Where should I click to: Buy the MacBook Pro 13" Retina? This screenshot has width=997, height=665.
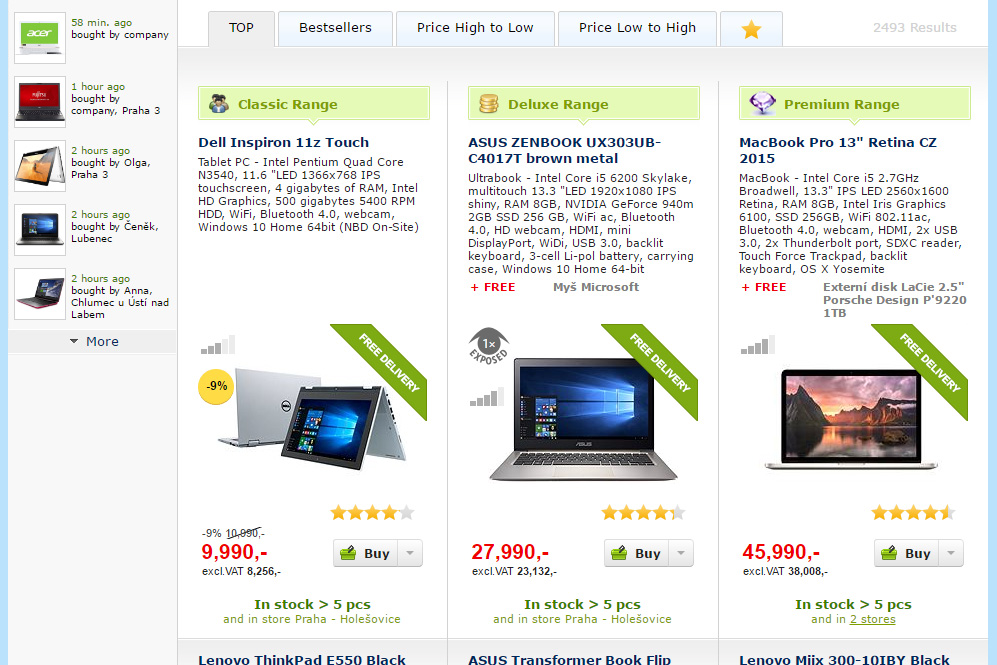click(907, 553)
